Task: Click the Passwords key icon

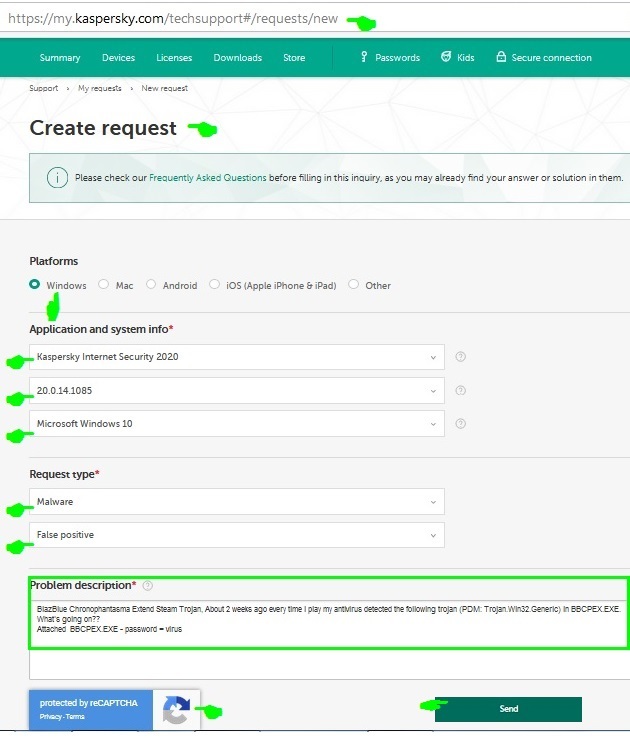Action: click(364, 57)
